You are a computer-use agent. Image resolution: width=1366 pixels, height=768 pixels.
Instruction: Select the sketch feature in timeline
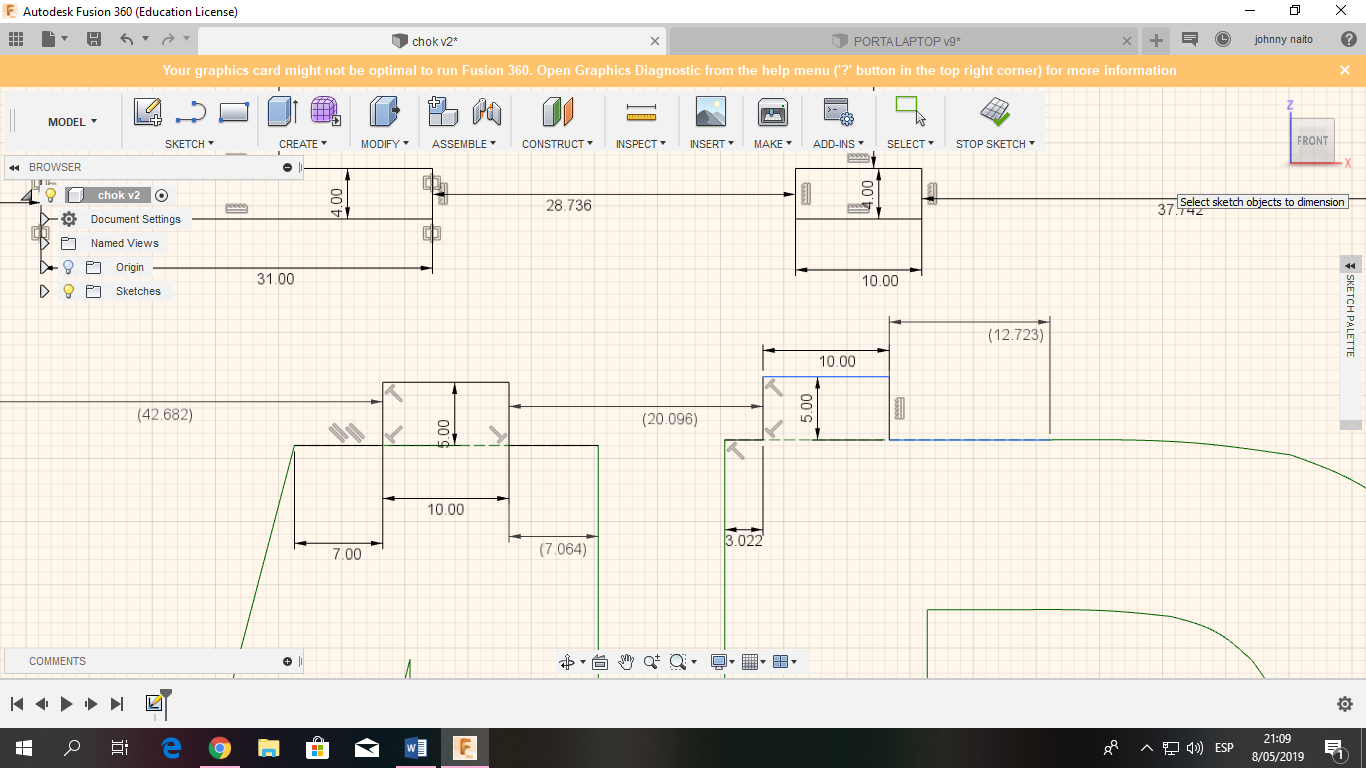pyautogui.click(x=154, y=703)
